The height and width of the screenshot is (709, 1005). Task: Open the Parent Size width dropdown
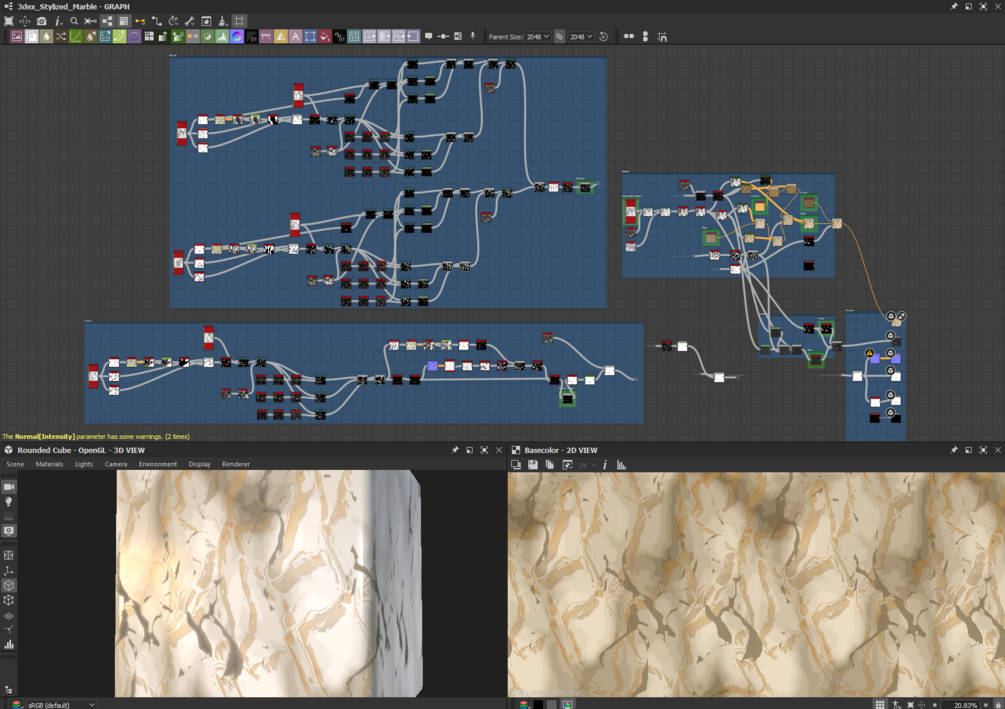pyautogui.click(x=538, y=37)
